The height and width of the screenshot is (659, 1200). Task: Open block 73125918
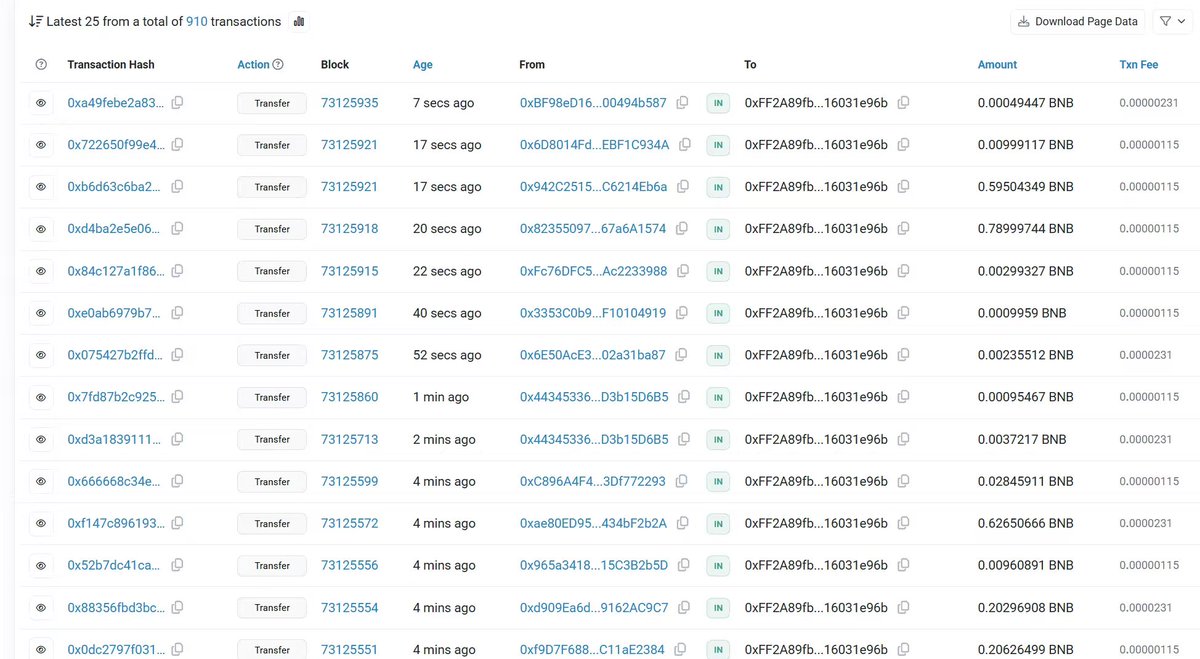pyautogui.click(x=350, y=229)
